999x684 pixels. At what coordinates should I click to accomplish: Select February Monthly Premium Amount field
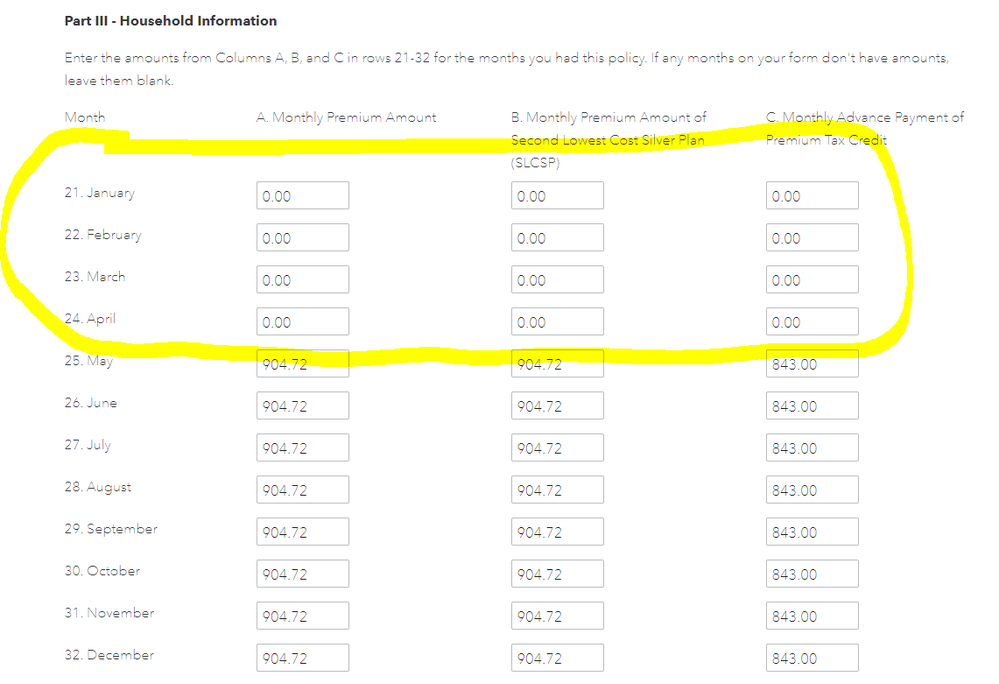(302, 238)
